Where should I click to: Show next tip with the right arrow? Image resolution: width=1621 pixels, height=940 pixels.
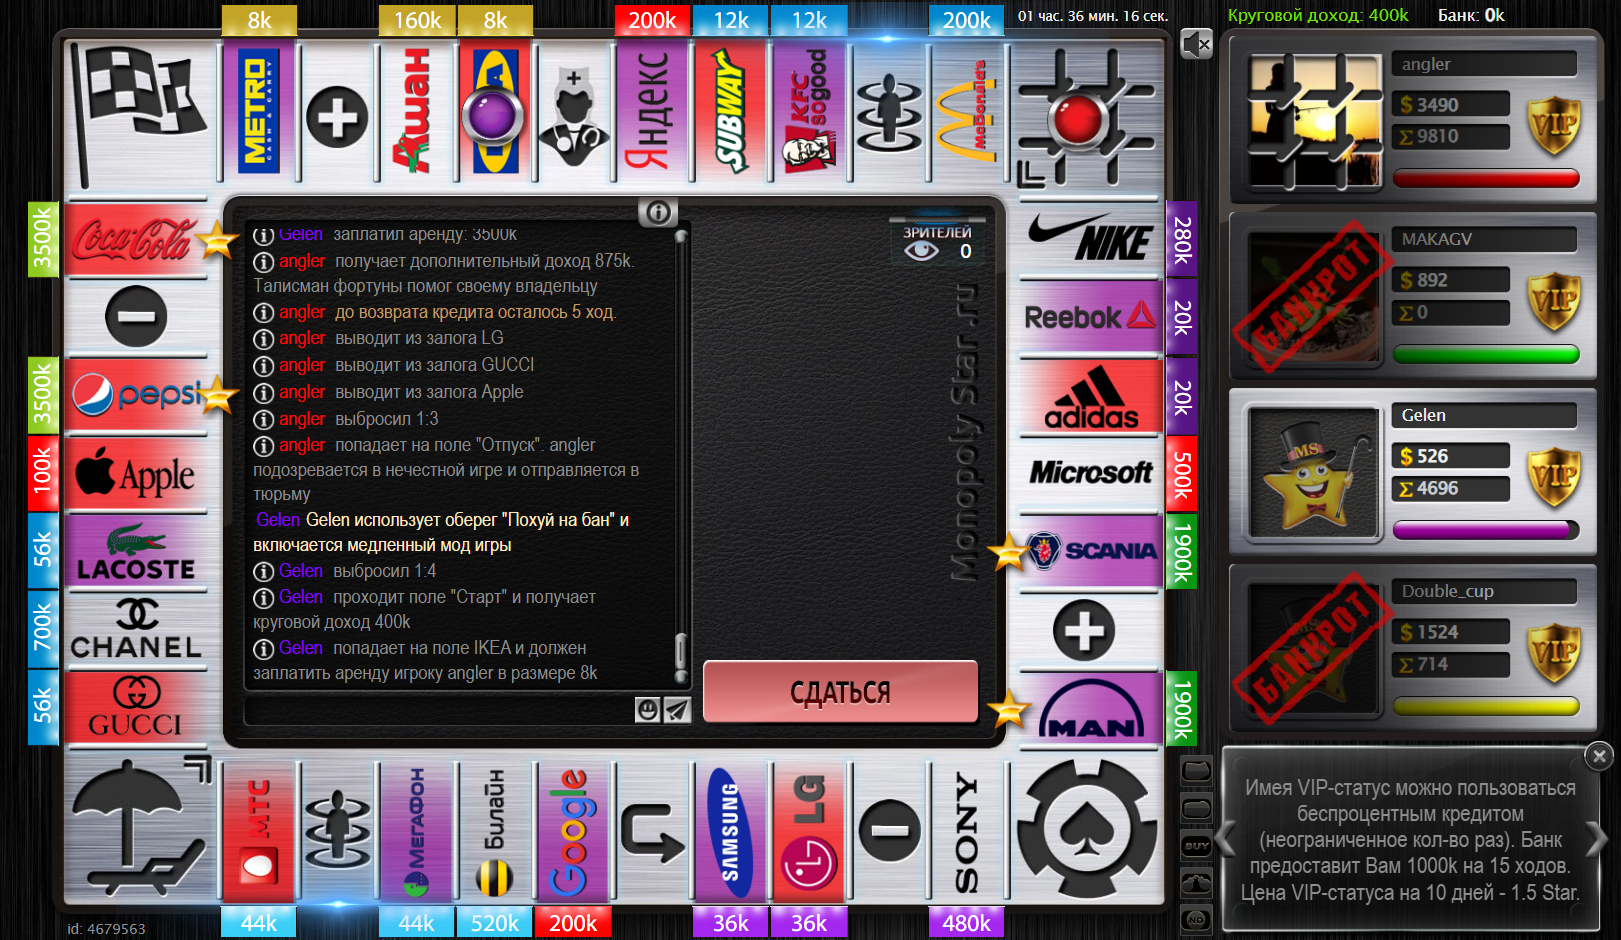click(x=1597, y=838)
